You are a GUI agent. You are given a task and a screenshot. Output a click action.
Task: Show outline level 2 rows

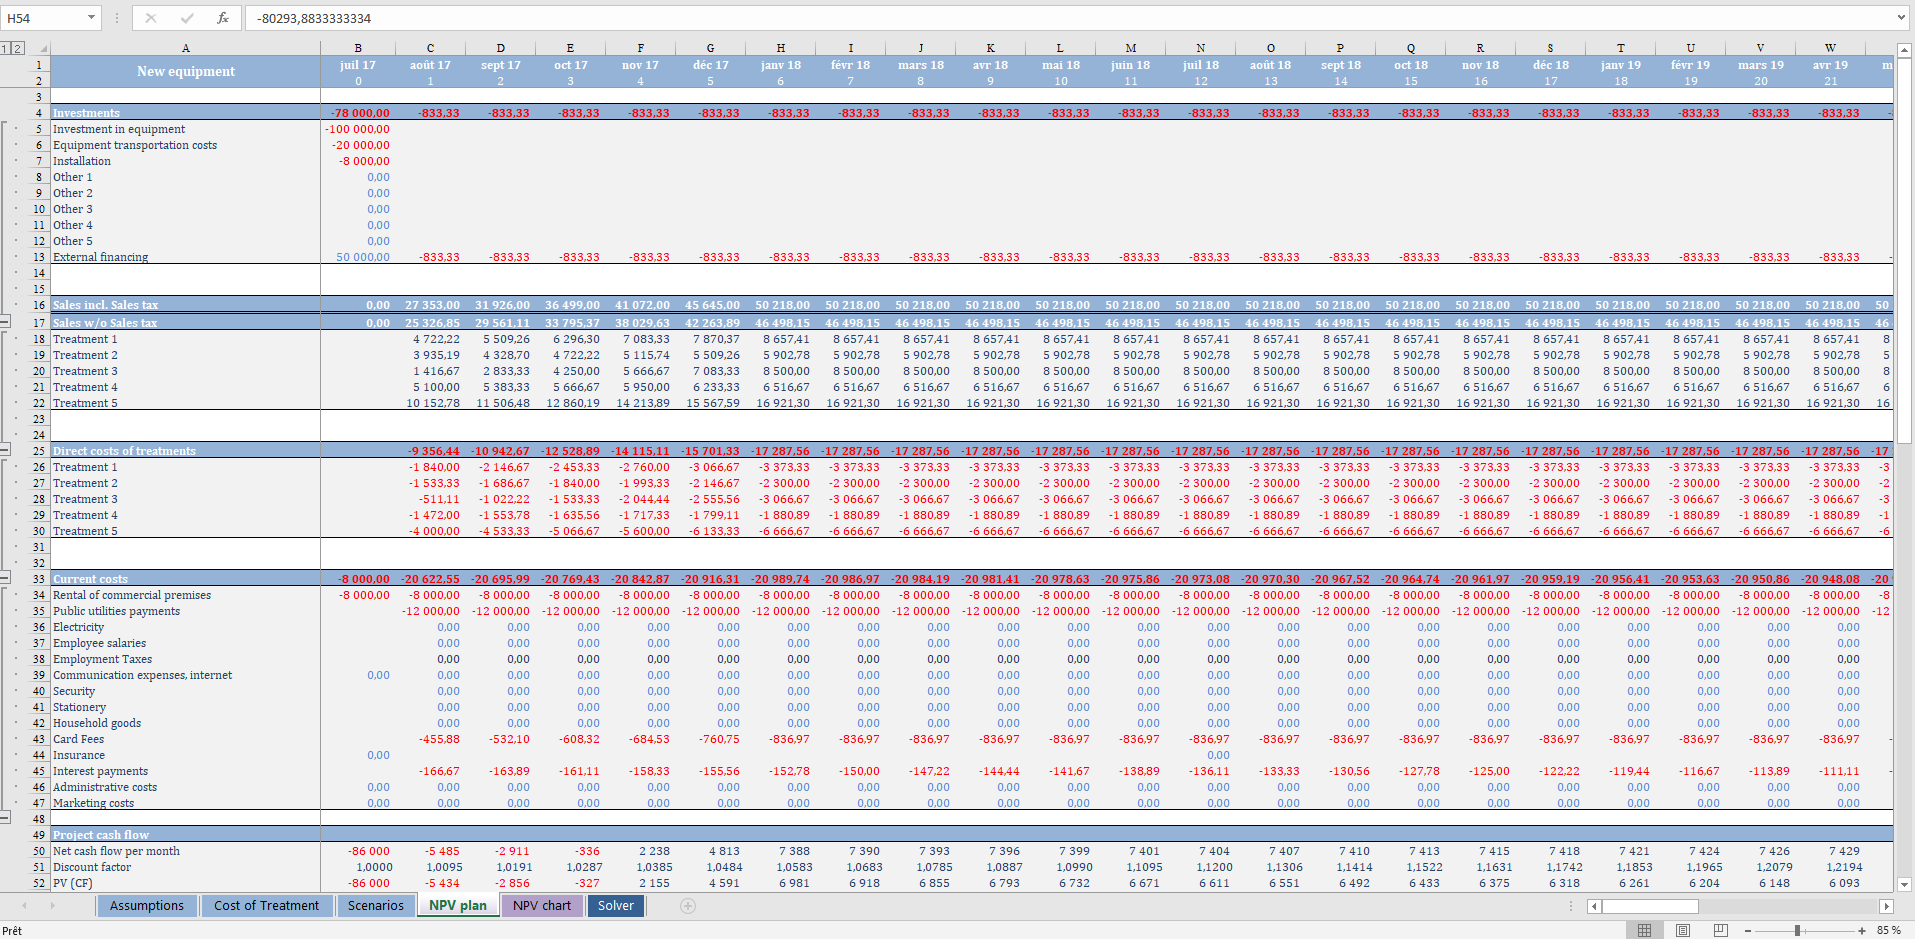[x=17, y=48]
